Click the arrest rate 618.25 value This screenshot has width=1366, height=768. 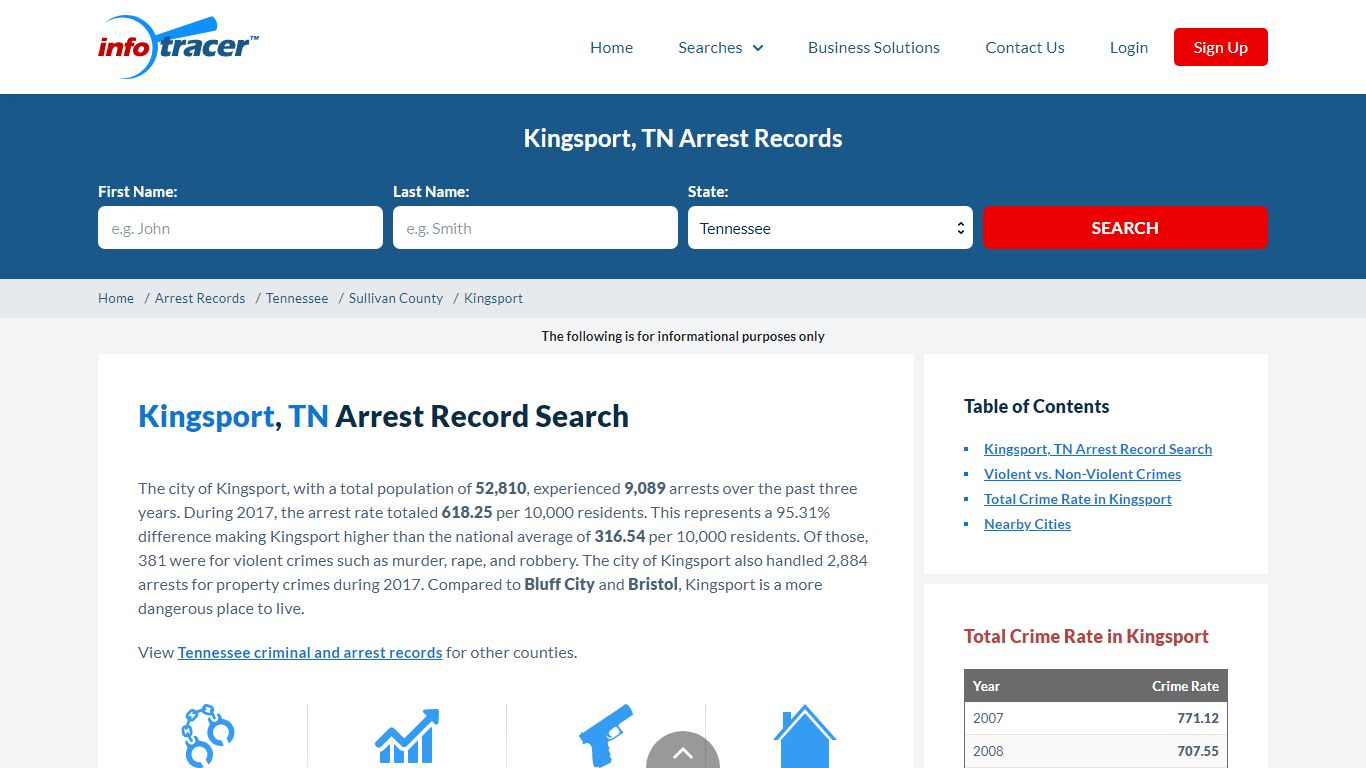click(x=467, y=512)
